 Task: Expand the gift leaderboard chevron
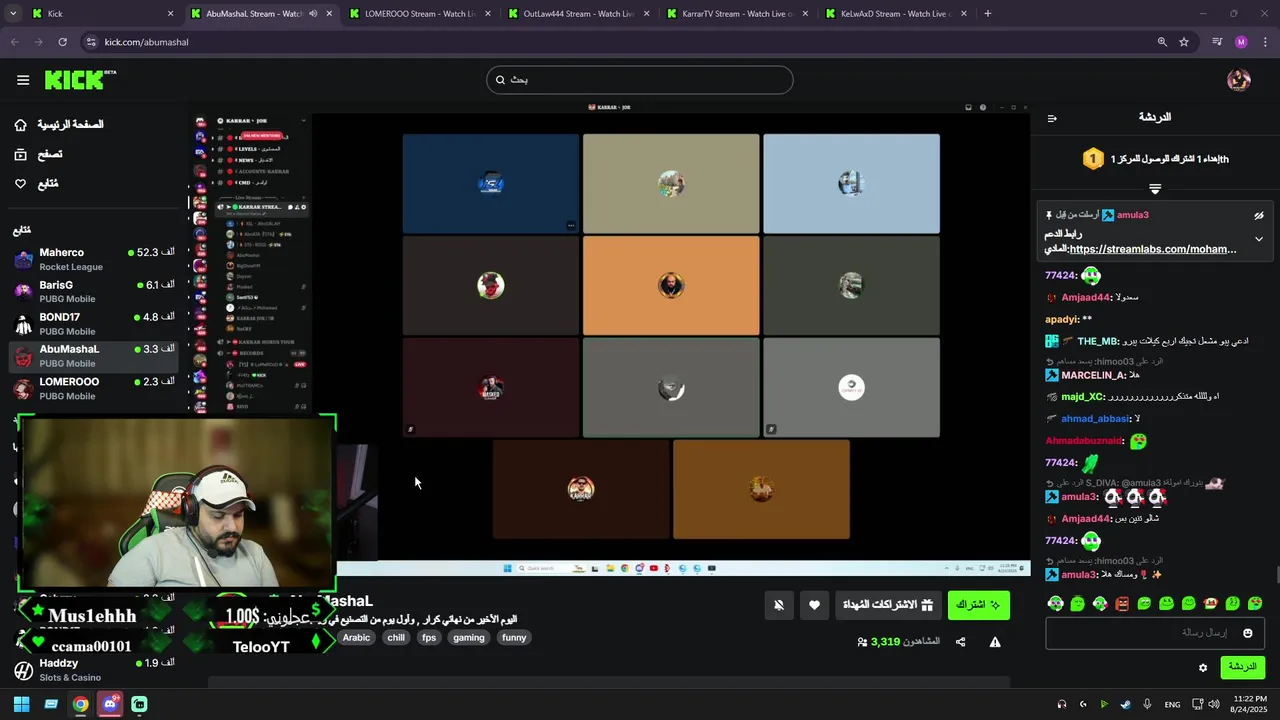1155,188
